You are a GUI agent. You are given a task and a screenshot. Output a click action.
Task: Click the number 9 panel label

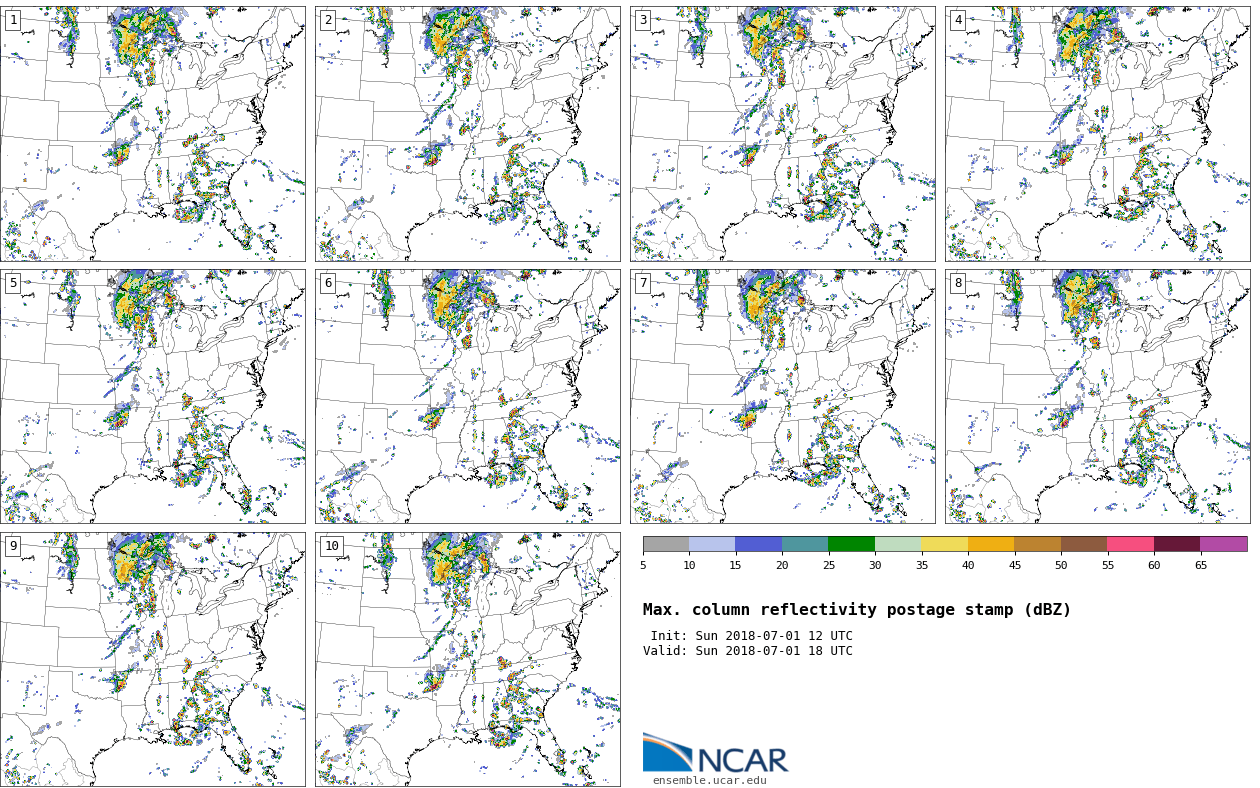13,546
